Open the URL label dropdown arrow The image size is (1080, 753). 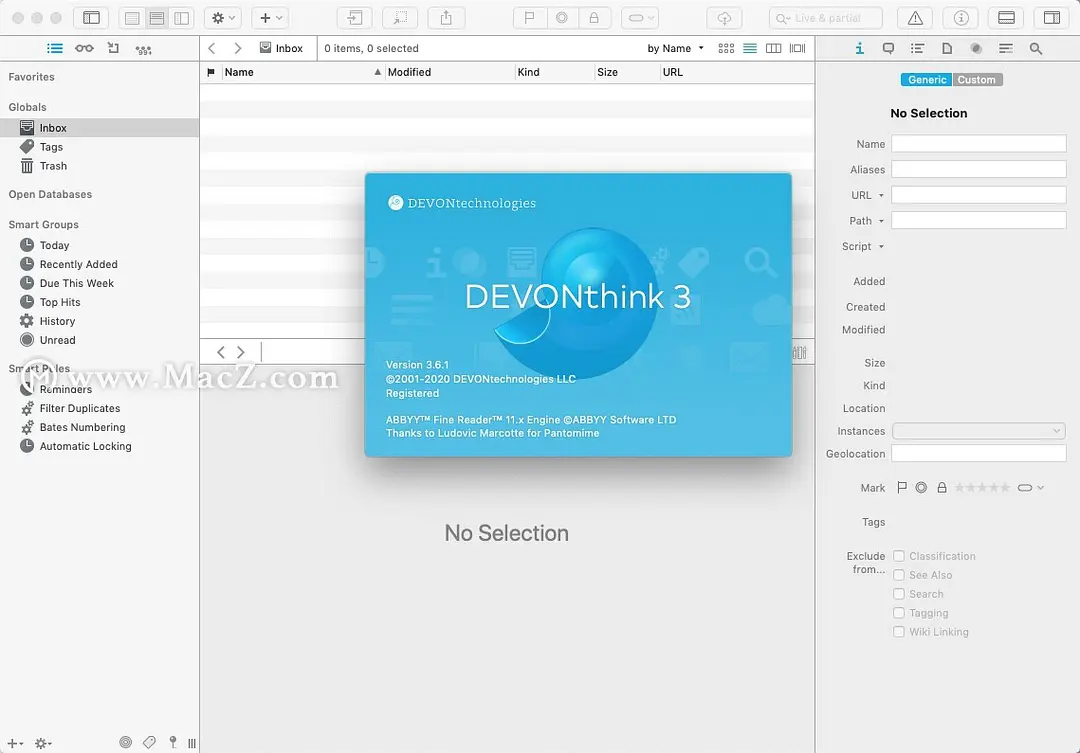[881, 196]
